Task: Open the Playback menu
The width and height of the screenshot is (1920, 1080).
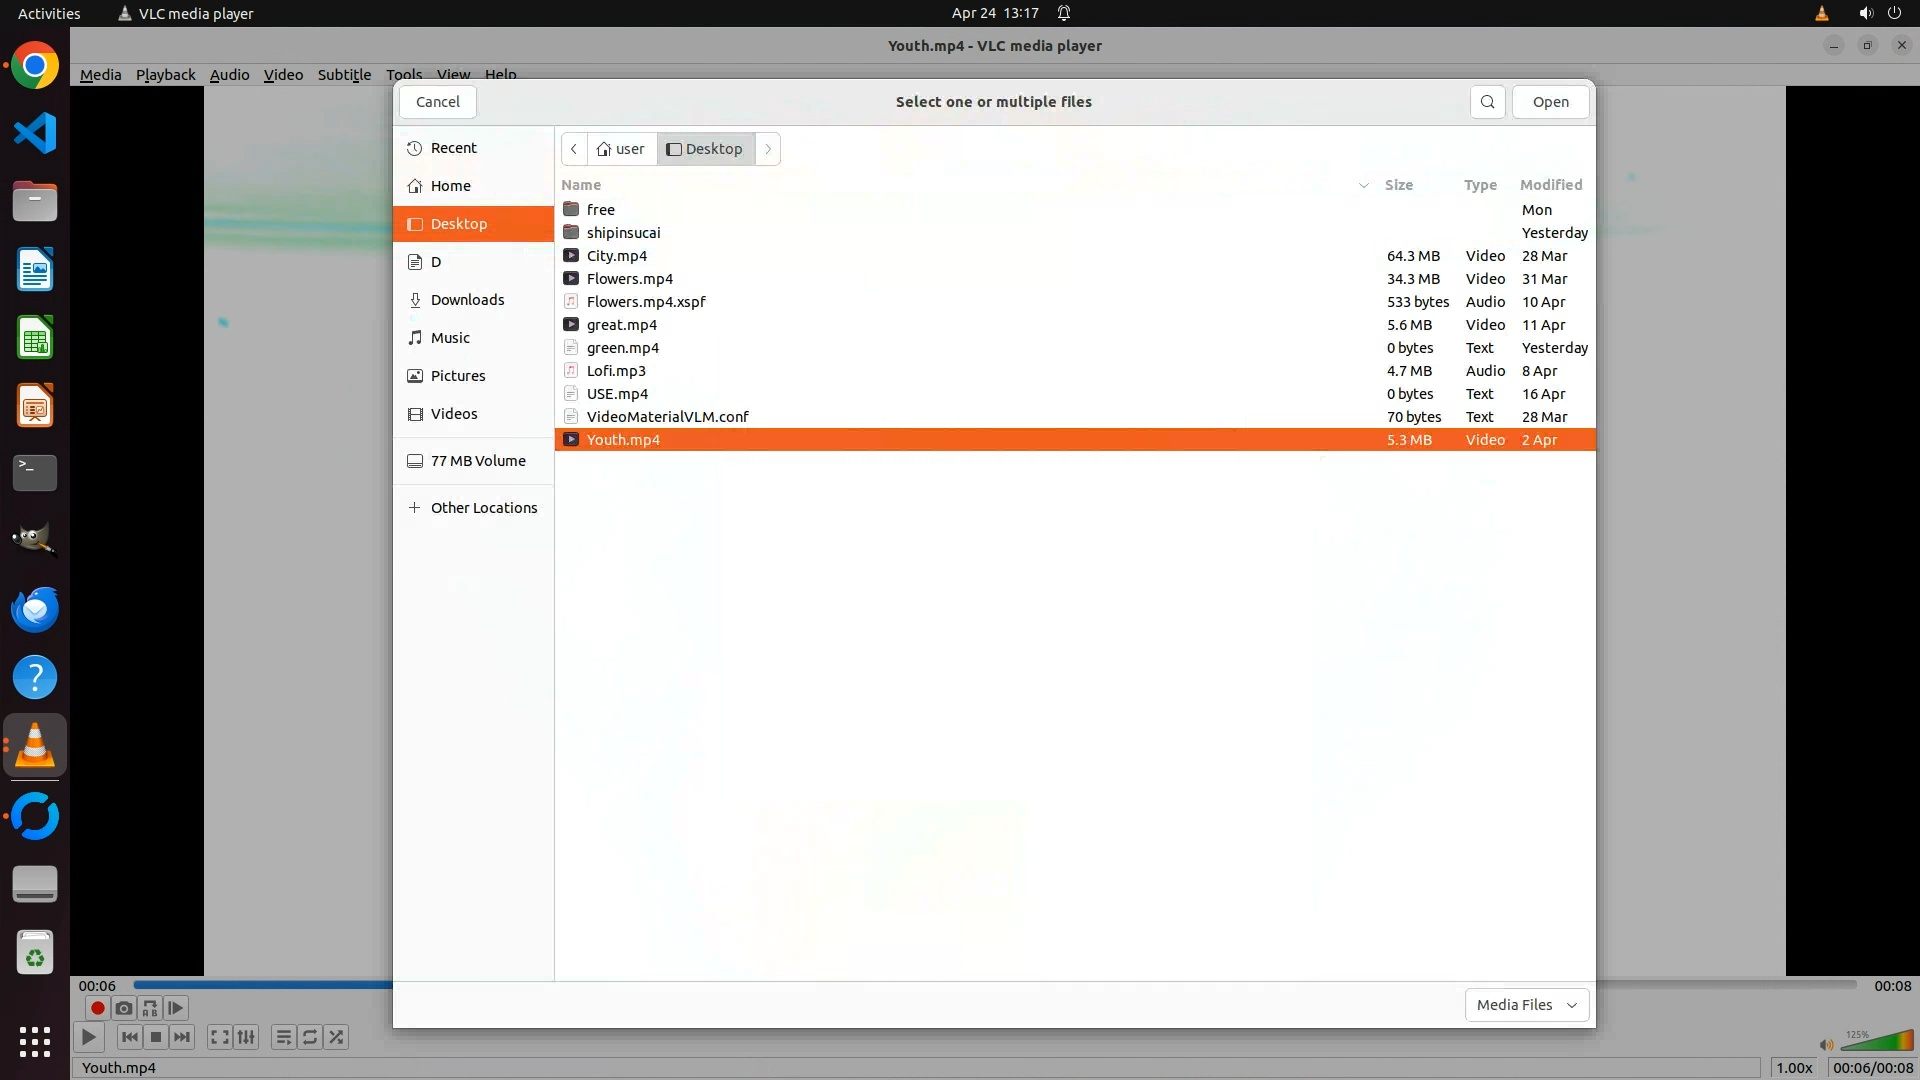Action: (x=165, y=75)
